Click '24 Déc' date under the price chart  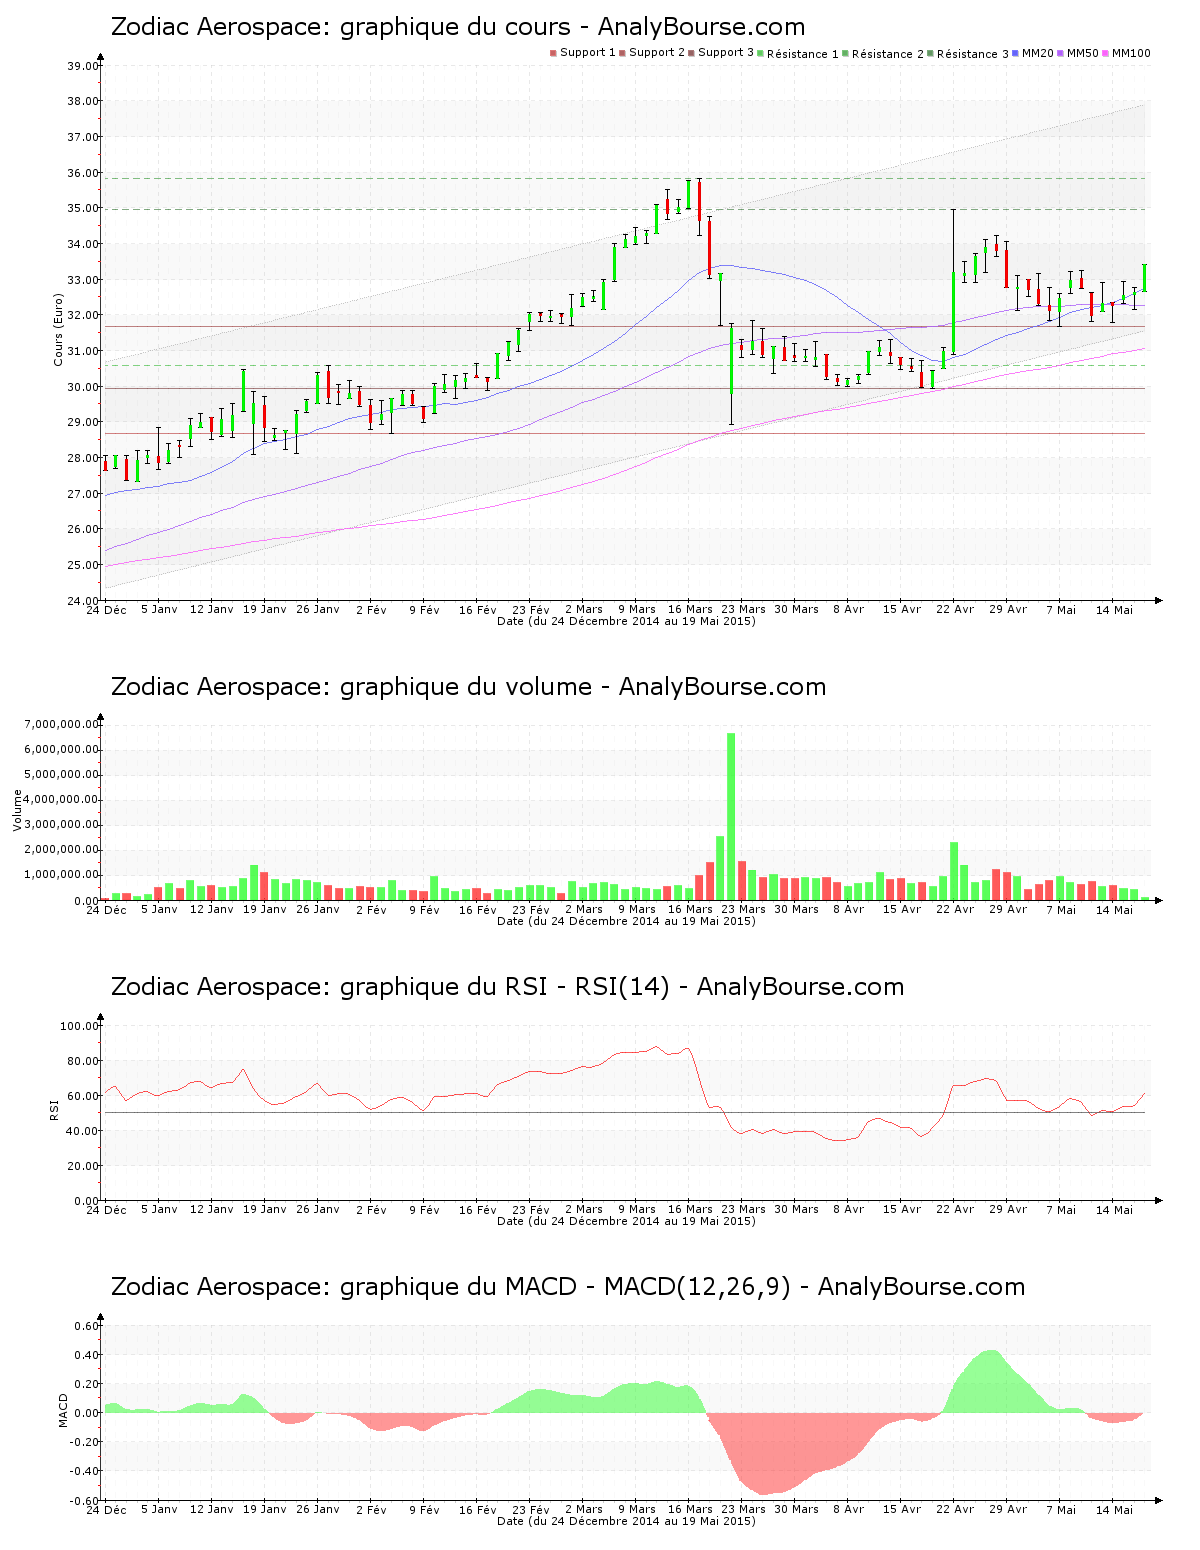(106, 610)
